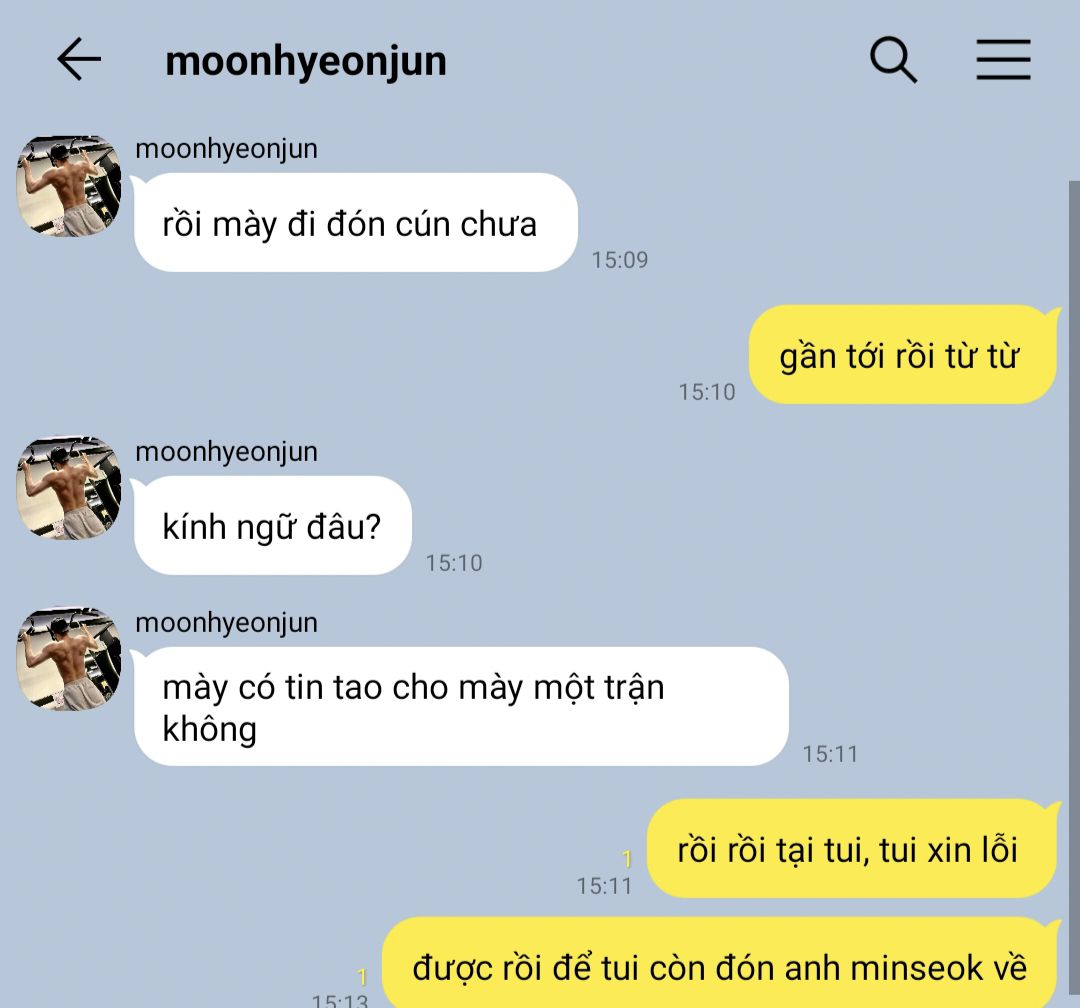The height and width of the screenshot is (1008, 1080).
Task: Select the message "kính ngữ đâu?"
Action: point(273,526)
